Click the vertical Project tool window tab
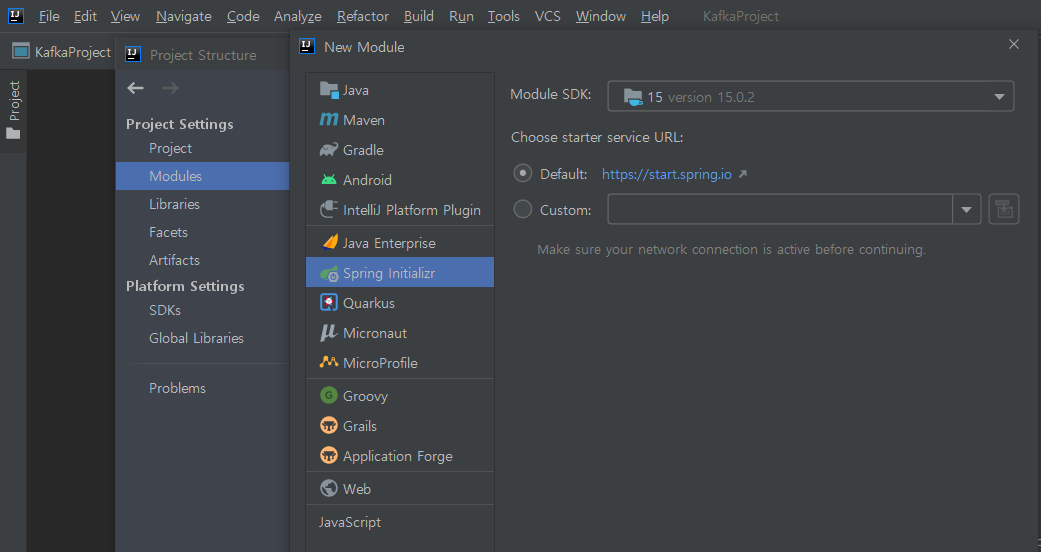1041x552 pixels. (13, 110)
